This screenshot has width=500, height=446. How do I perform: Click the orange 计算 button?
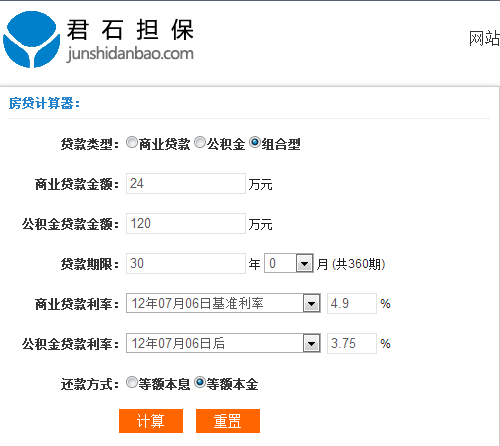(151, 421)
